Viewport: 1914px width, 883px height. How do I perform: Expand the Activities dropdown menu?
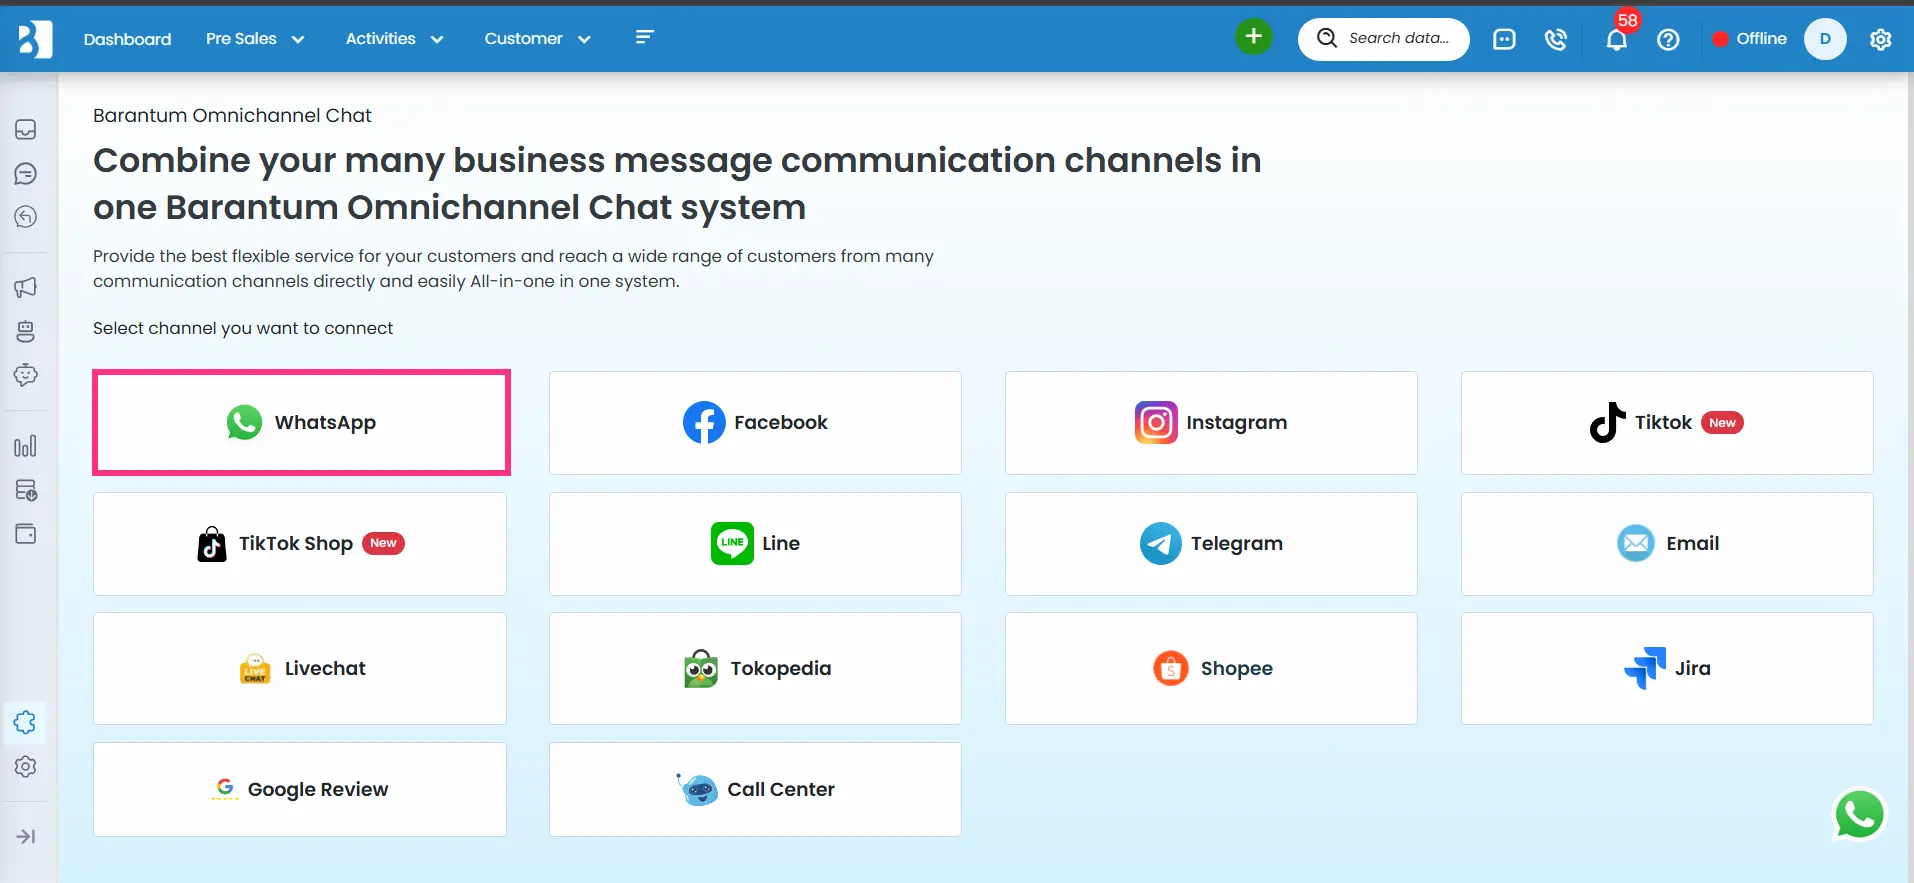[x=394, y=39]
